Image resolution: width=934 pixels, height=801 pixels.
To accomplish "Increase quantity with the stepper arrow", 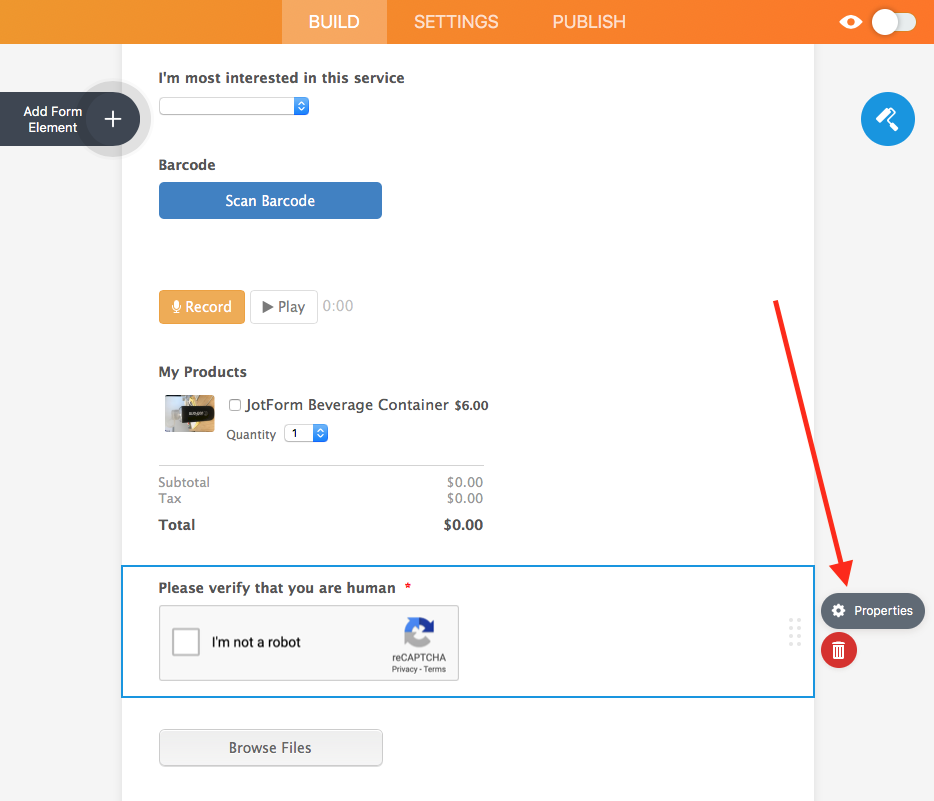I will click(319, 429).
